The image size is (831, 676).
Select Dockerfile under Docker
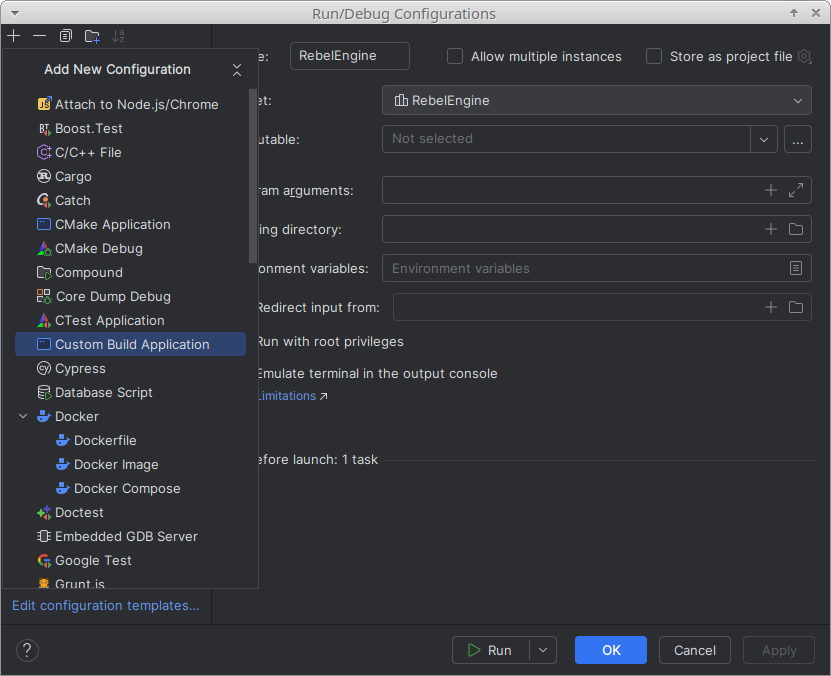click(130, 440)
